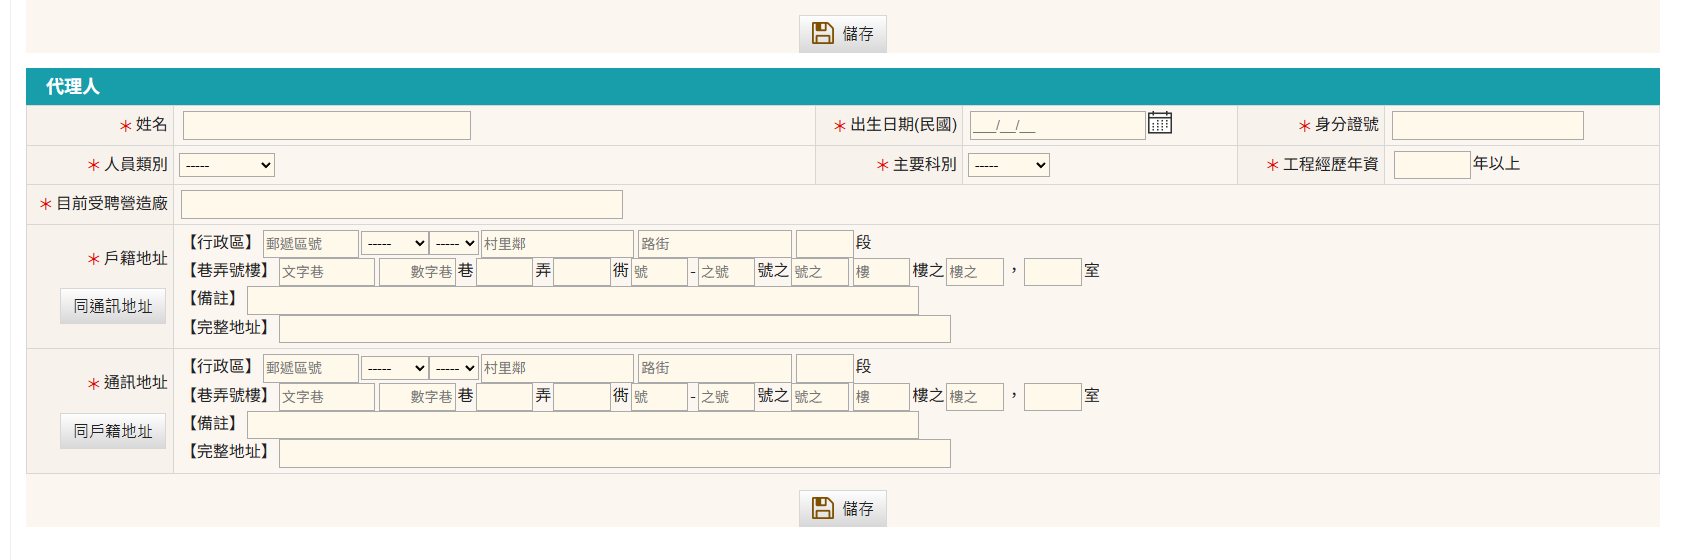This screenshot has height=560, width=1698.
Task: Click the 通訊地址 完整地址 field
Action: click(x=614, y=453)
